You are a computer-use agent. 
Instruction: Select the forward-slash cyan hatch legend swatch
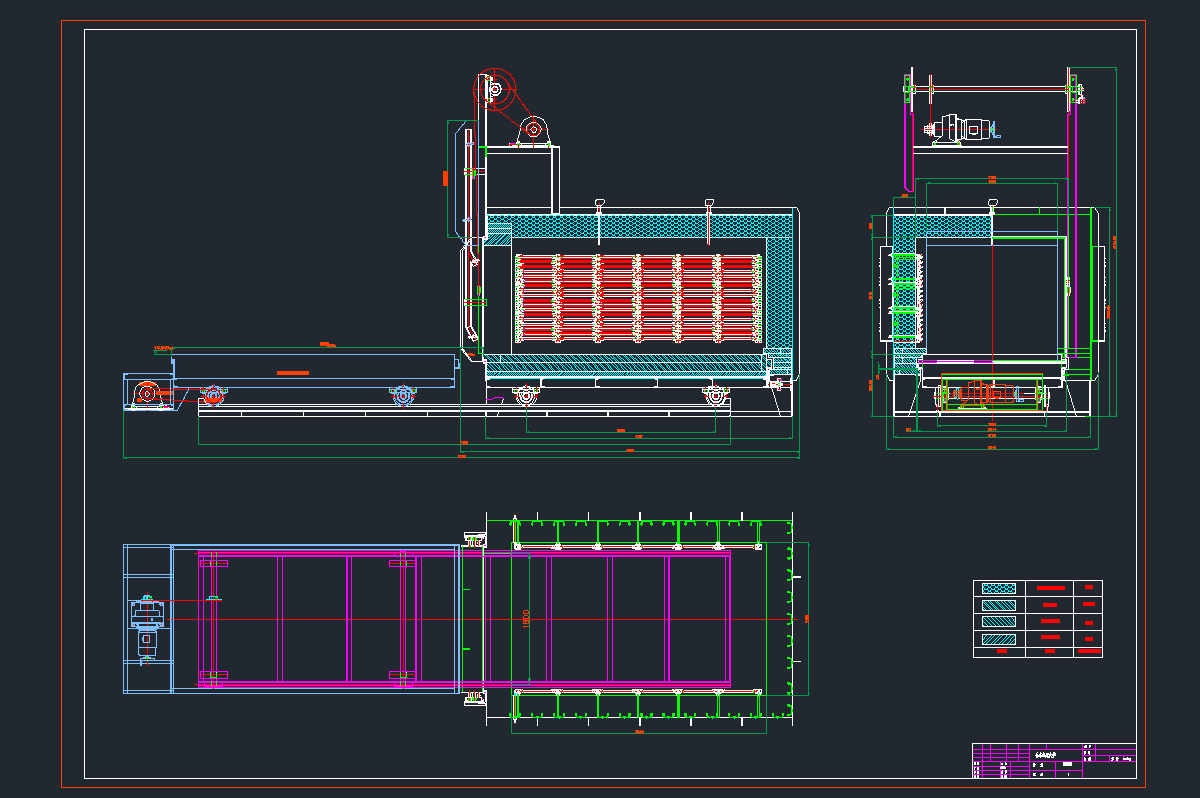coord(999,638)
